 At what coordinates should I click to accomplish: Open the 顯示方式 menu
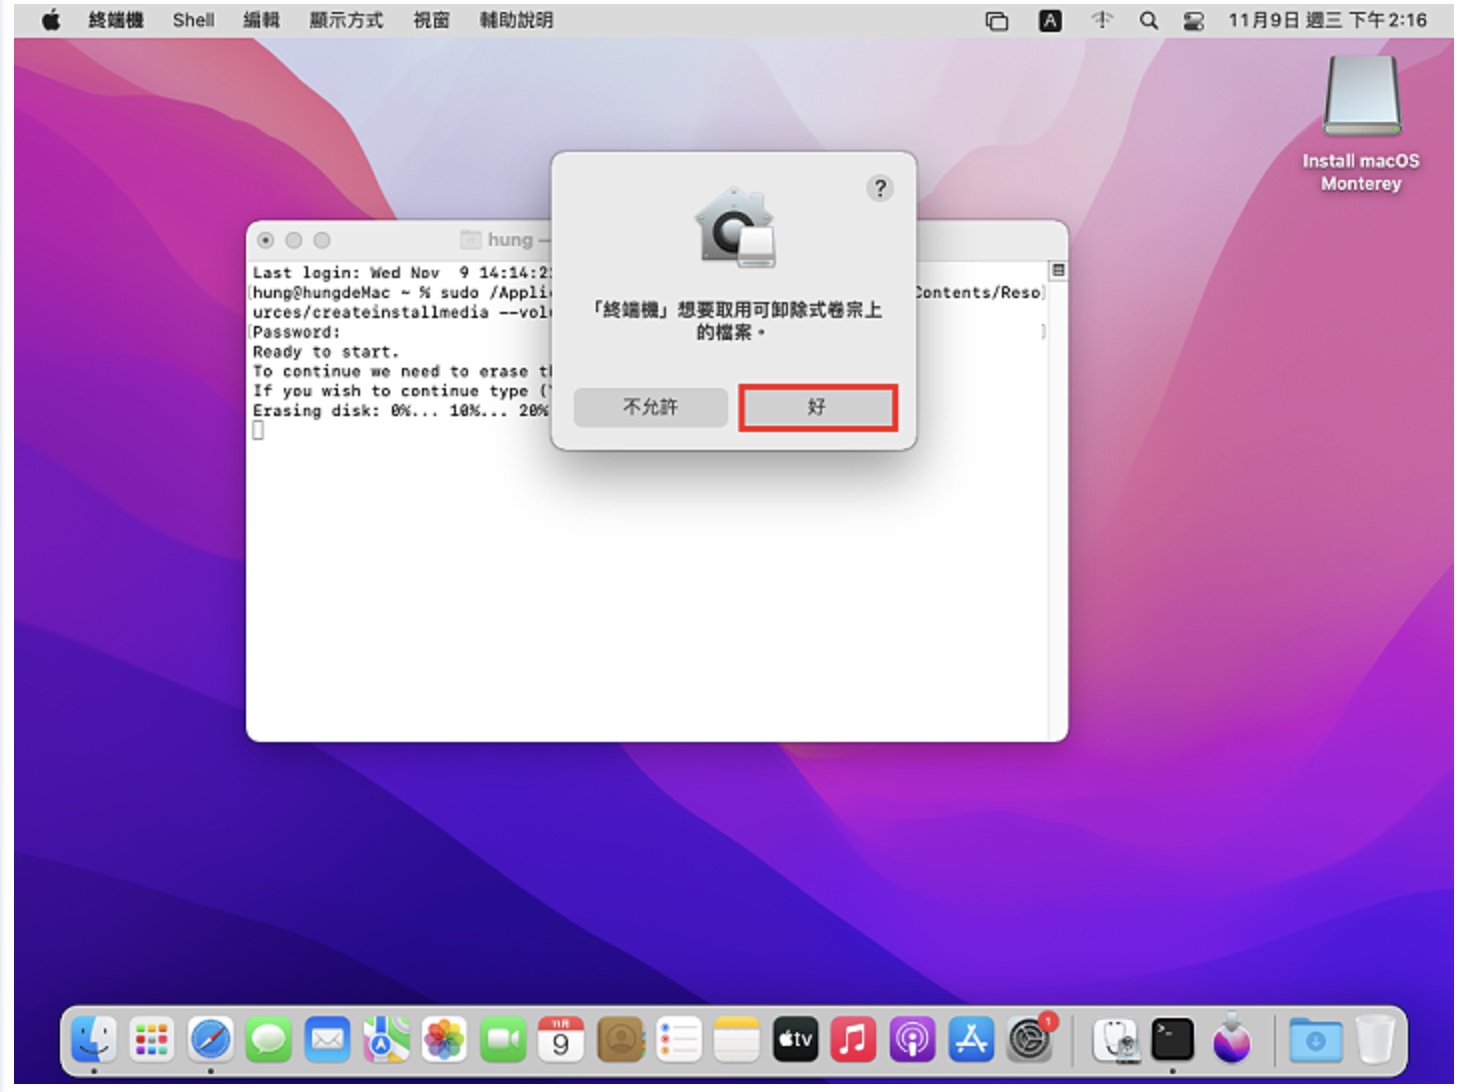[347, 20]
